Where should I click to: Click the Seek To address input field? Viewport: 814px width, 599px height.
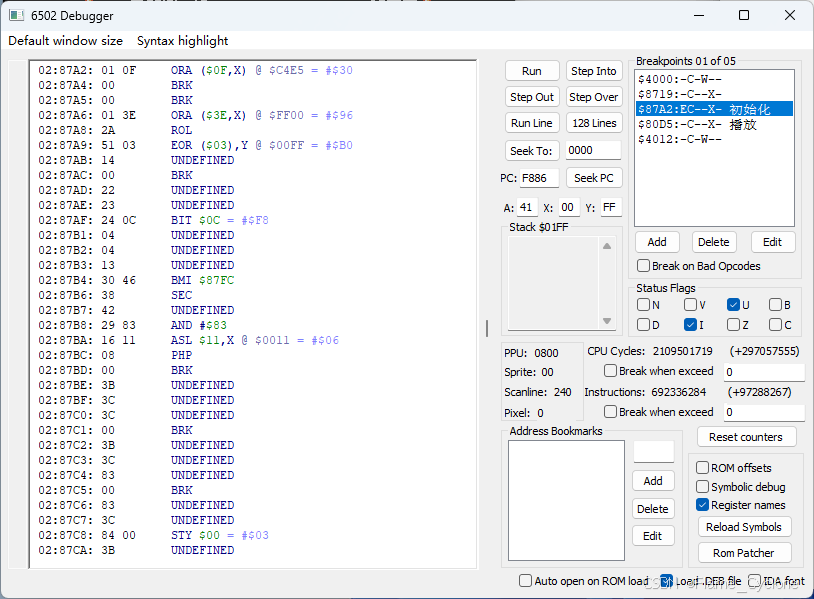(593, 151)
